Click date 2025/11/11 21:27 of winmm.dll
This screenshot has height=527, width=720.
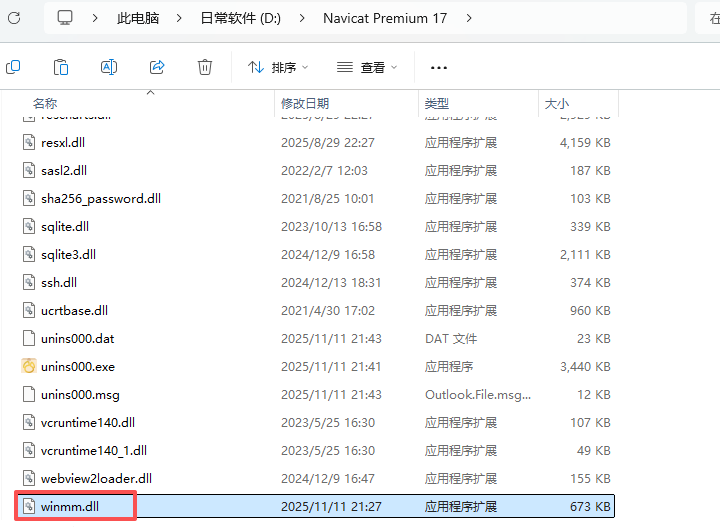click(x=331, y=507)
